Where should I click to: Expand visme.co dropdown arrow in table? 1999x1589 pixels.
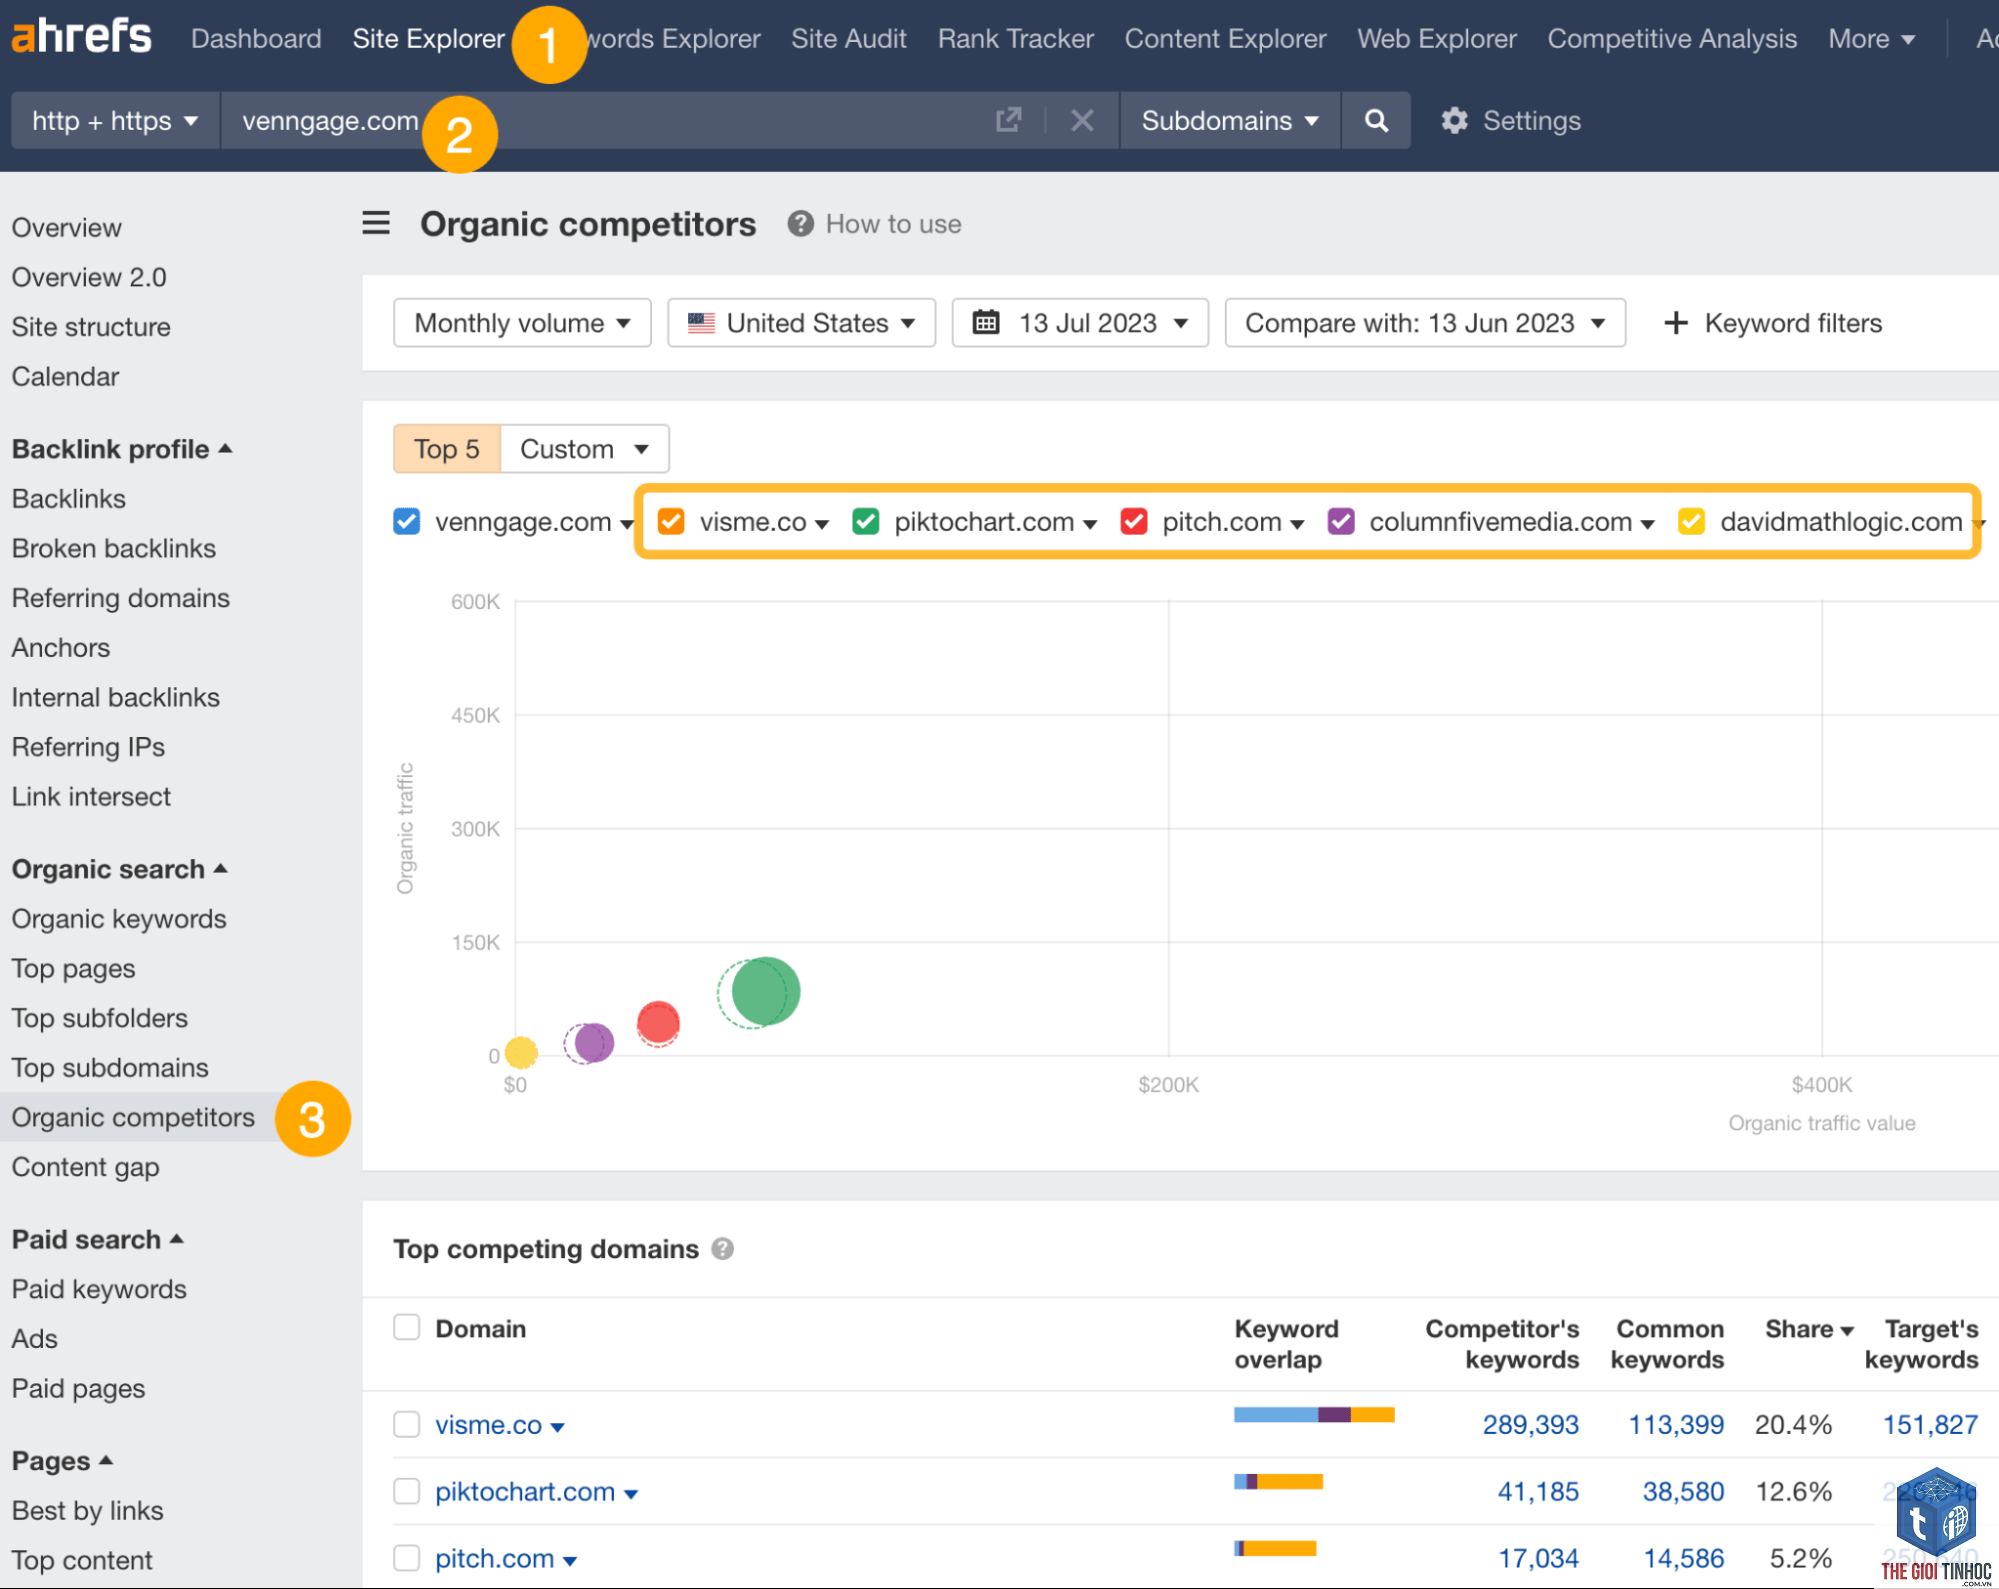pos(558,1427)
